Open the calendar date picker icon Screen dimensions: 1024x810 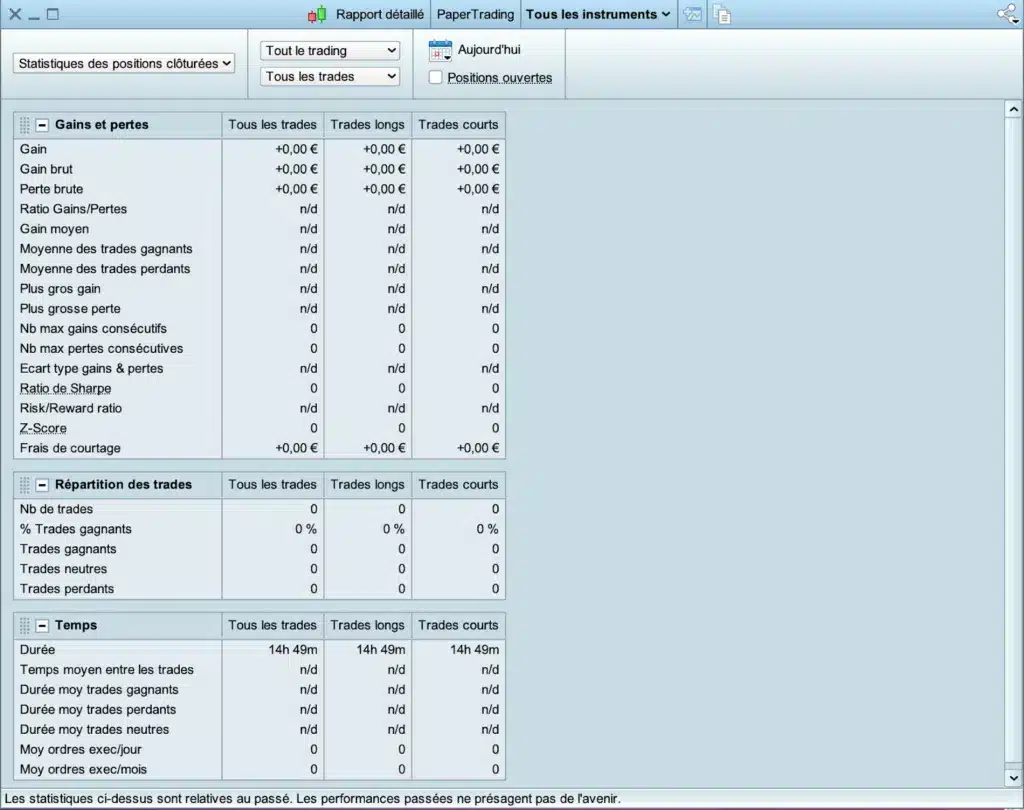440,50
